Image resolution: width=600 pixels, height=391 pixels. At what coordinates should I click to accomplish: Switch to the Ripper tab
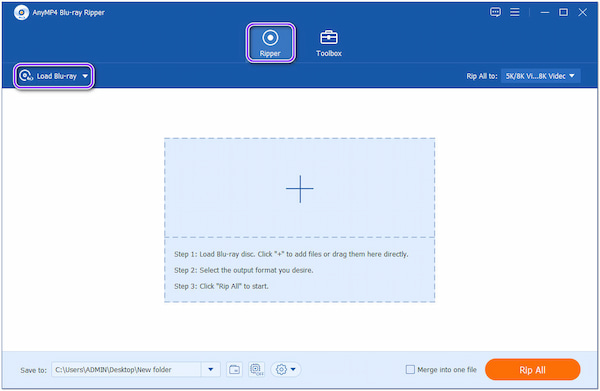pyautogui.click(x=270, y=42)
